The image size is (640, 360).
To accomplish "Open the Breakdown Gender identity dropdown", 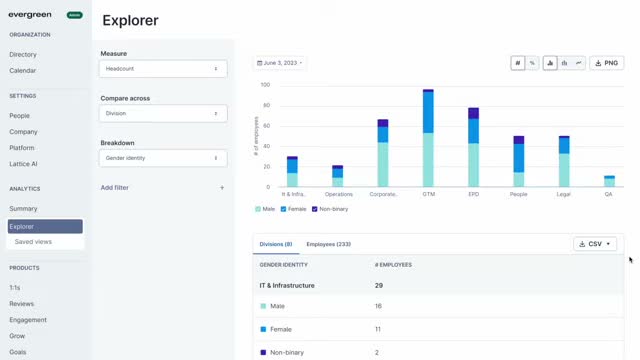I will pyautogui.click(x=163, y=158).
